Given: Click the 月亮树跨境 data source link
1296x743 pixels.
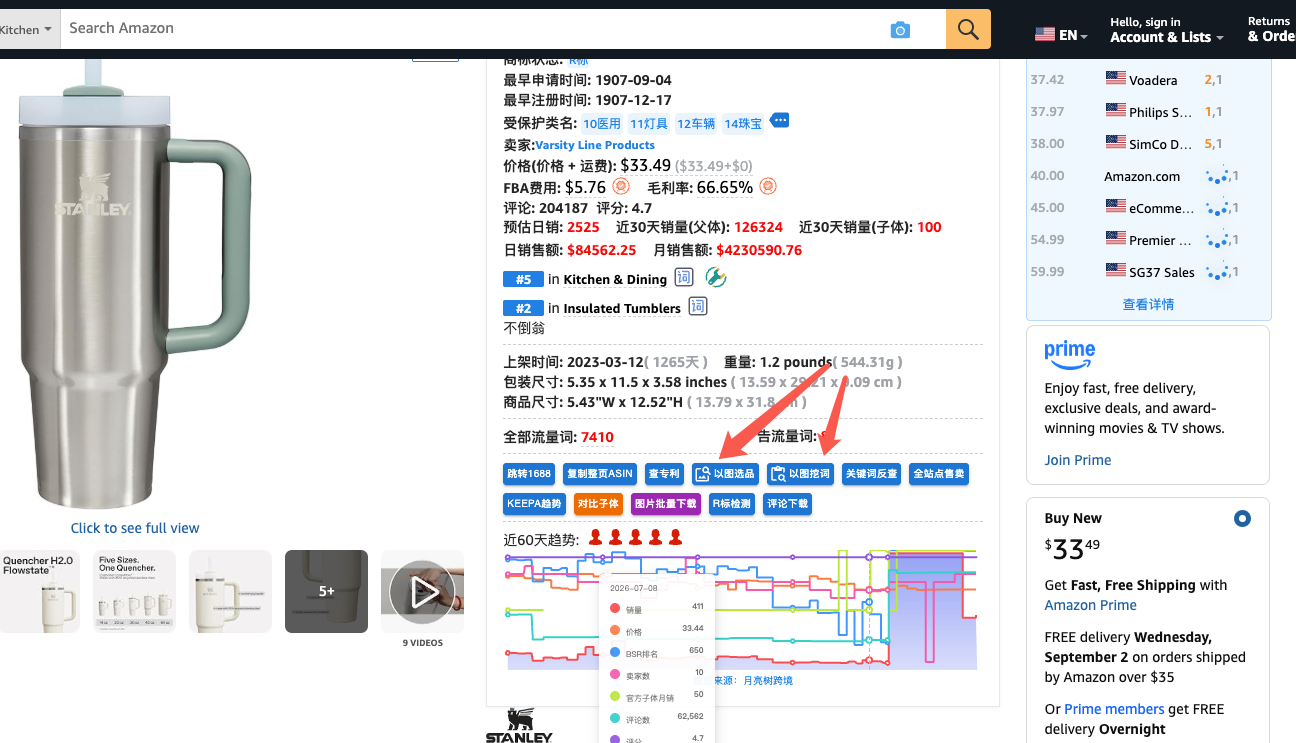Looking at the screenshot, I should click(x=768, y=680).
